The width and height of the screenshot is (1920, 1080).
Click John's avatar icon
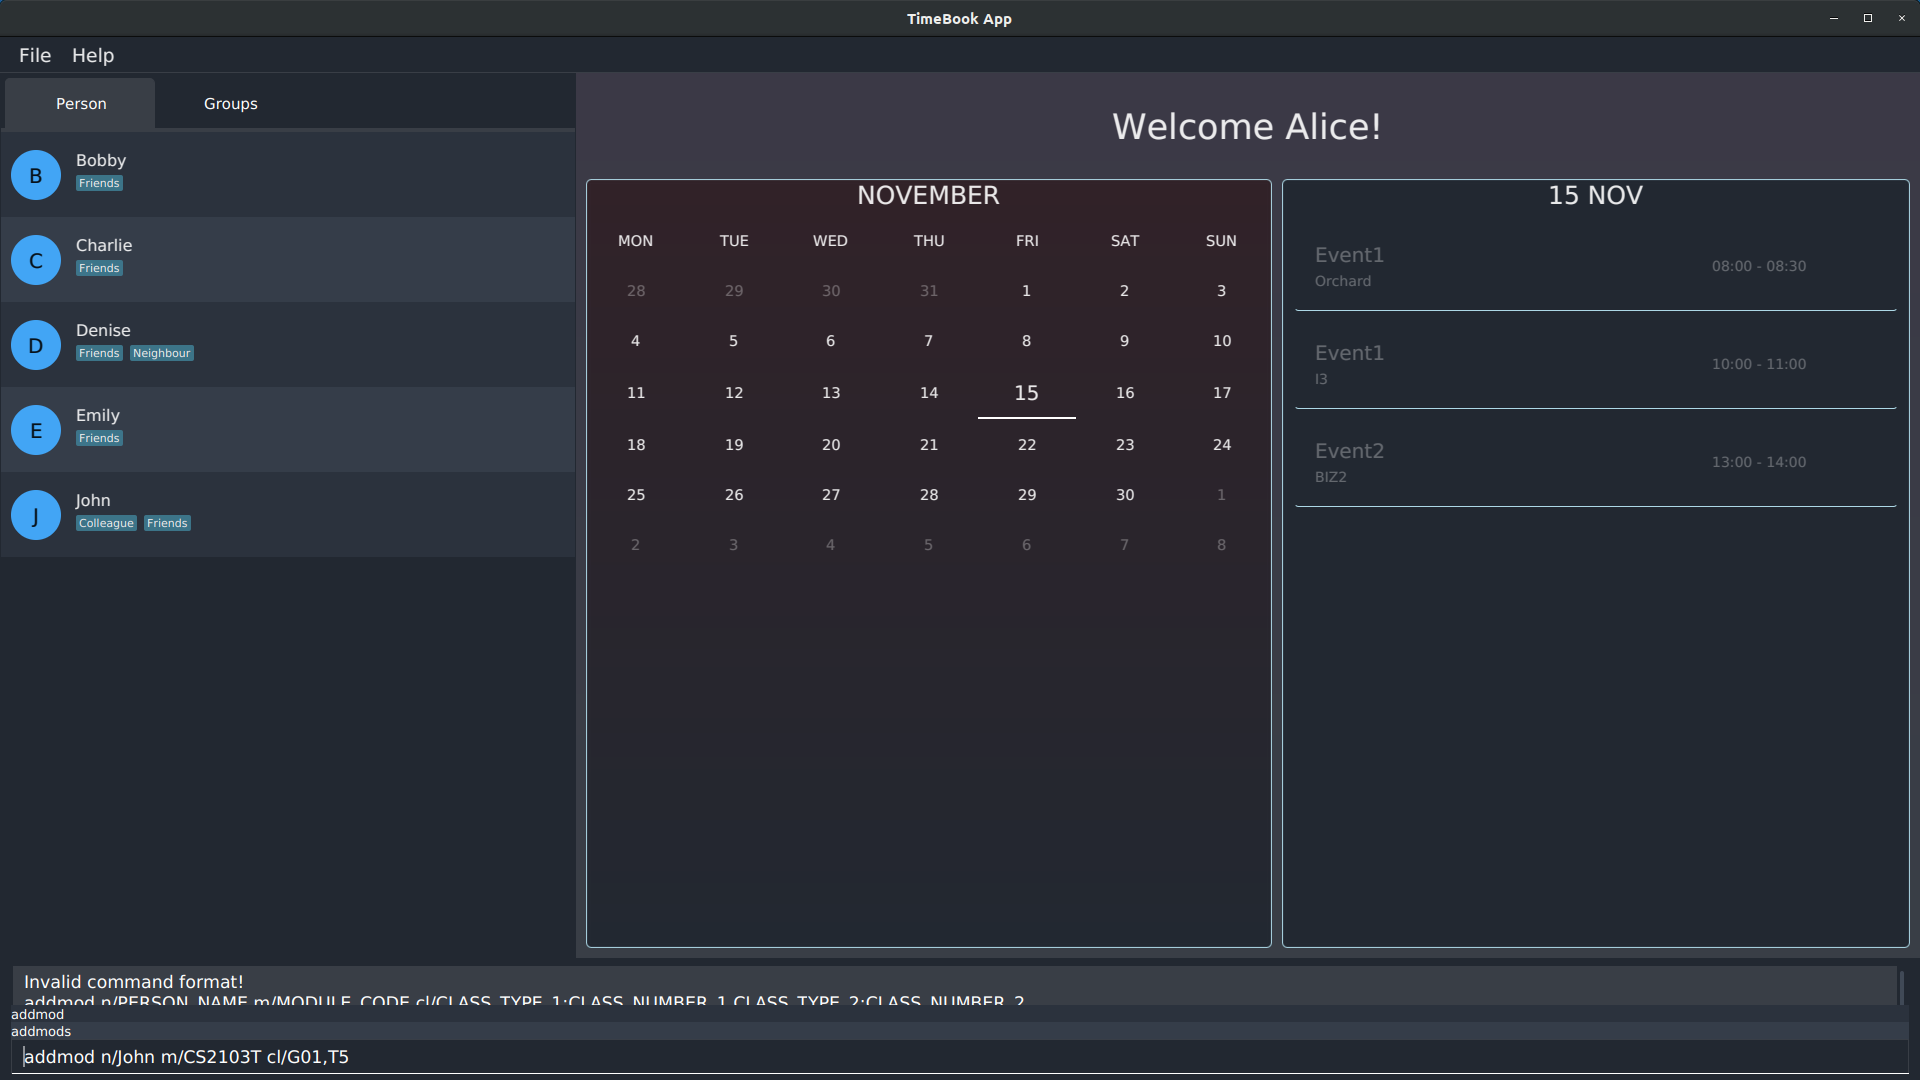(36, 515)
